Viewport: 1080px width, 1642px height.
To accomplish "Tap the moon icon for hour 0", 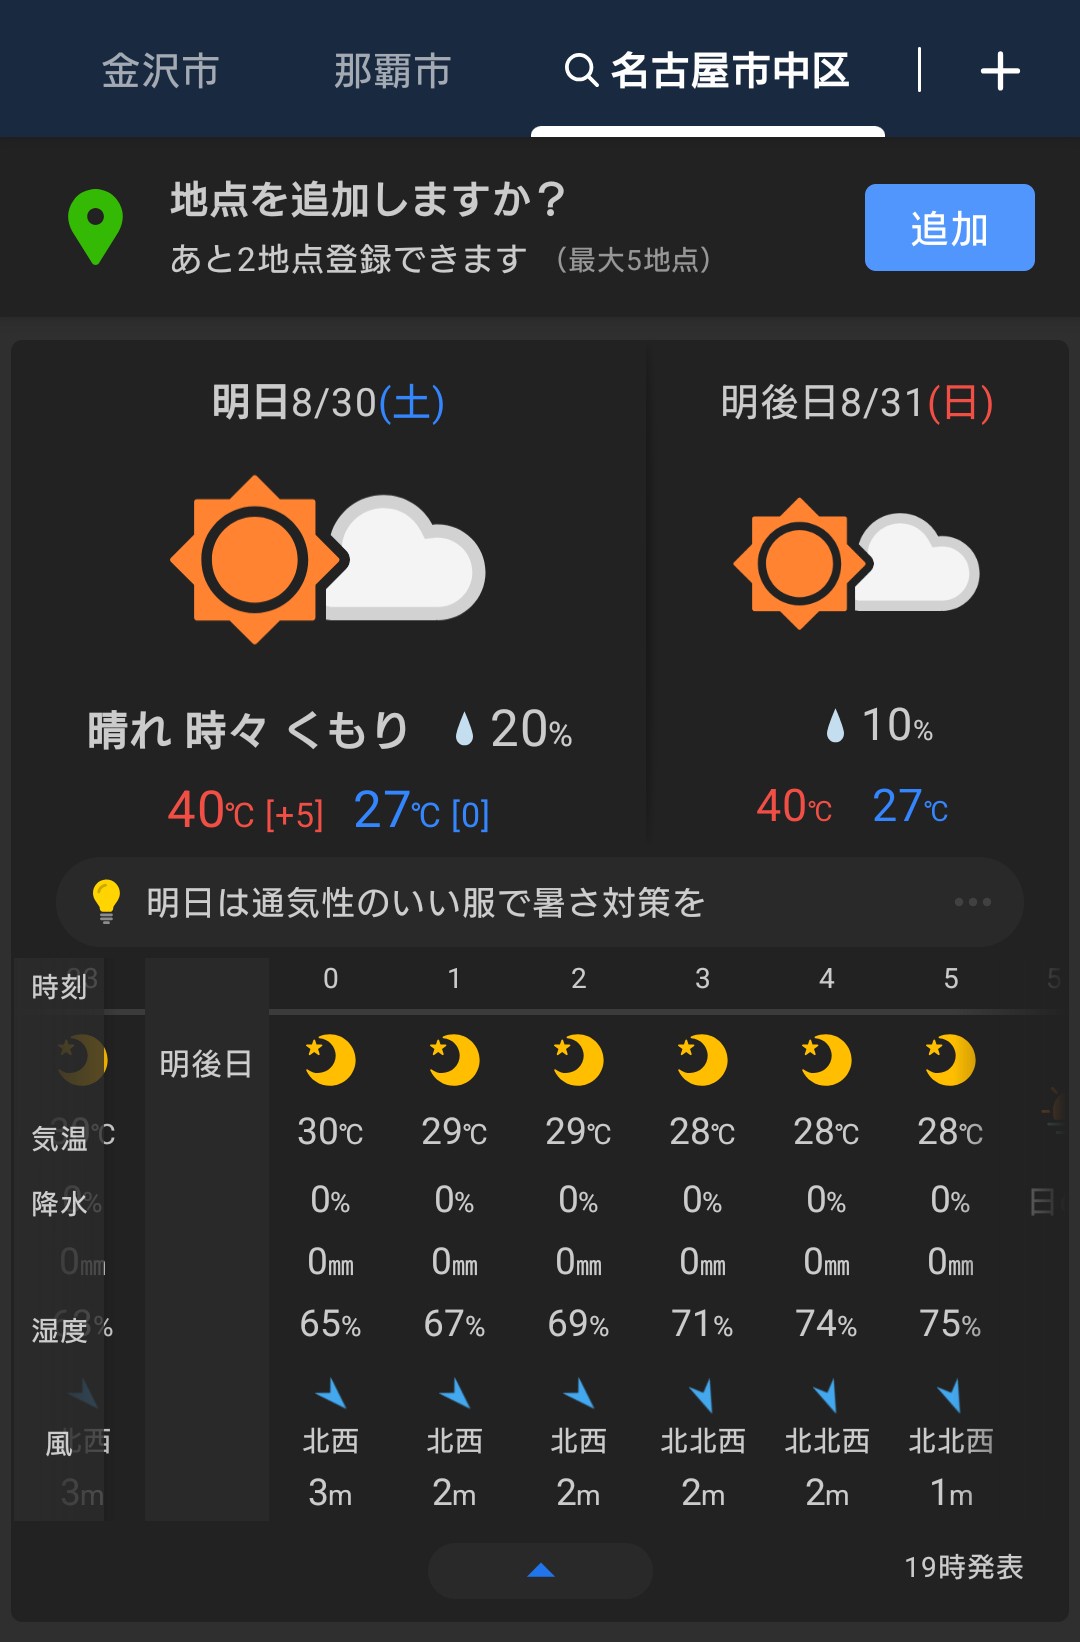I will pyautogui.click(x=330, y=1060).
